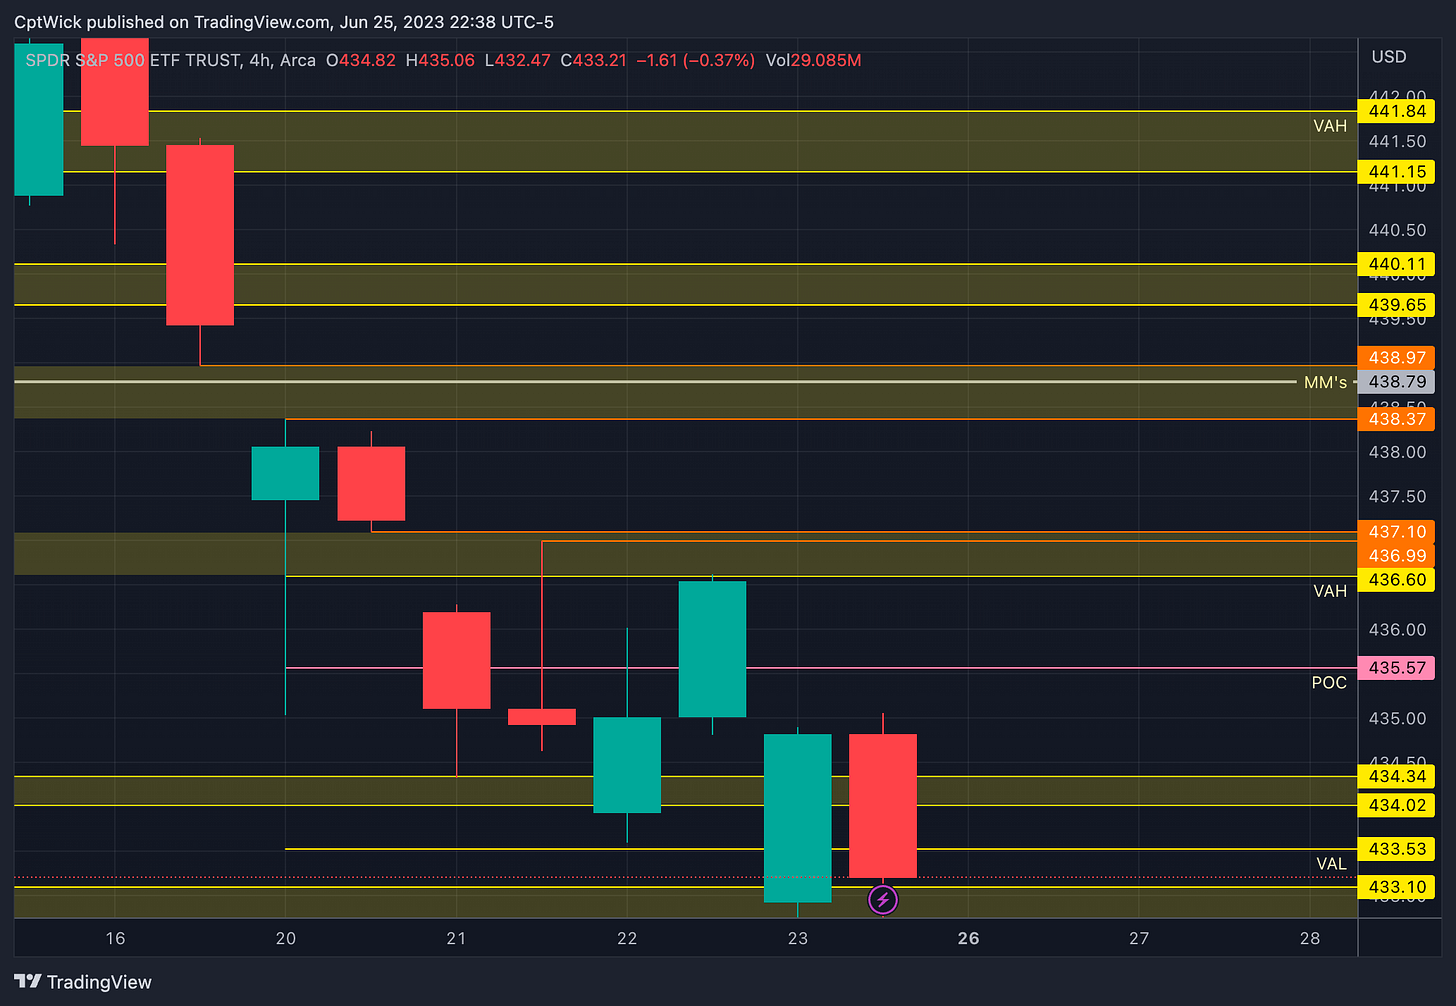Click the Vol 29.085M value

[x=813, y=60]
